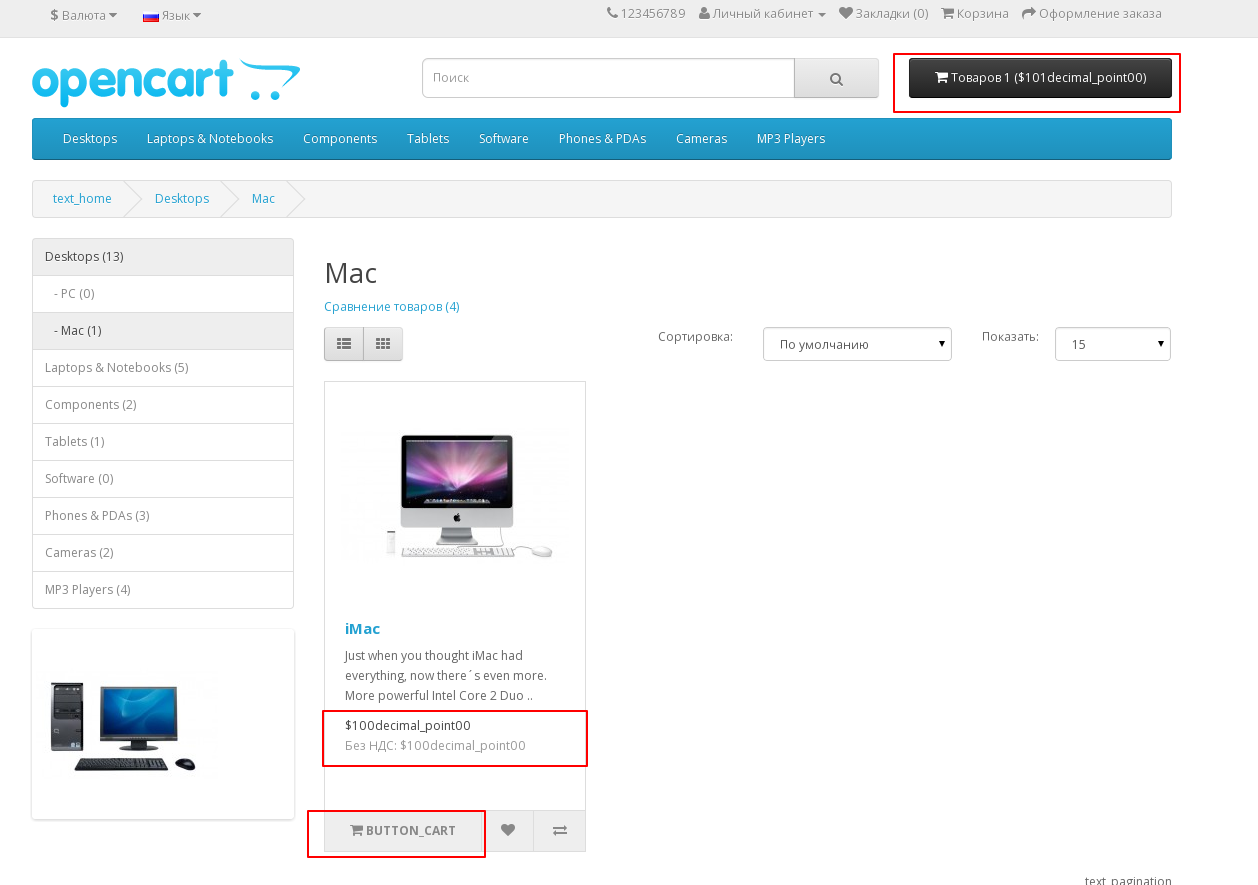Select Software (0) in sidebar
The height and width of the screenshot is (885, 1258).
163,479
